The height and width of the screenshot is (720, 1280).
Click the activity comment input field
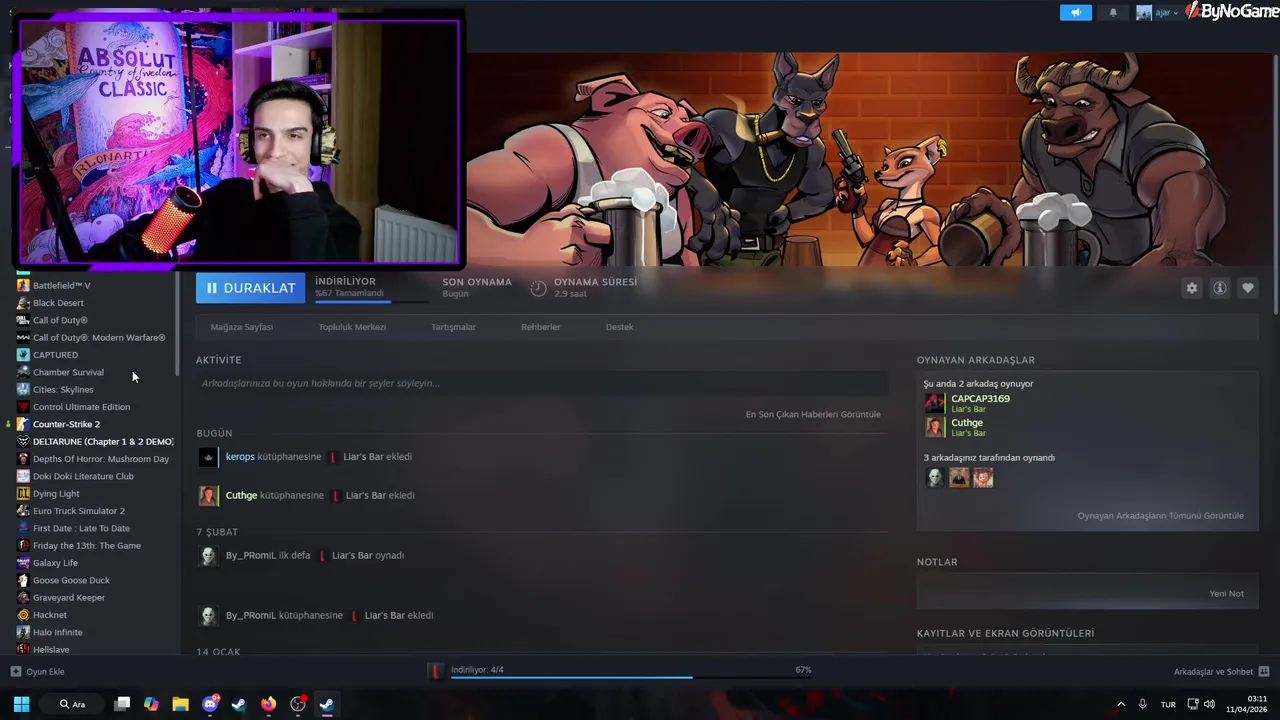[x=541, y=383]
